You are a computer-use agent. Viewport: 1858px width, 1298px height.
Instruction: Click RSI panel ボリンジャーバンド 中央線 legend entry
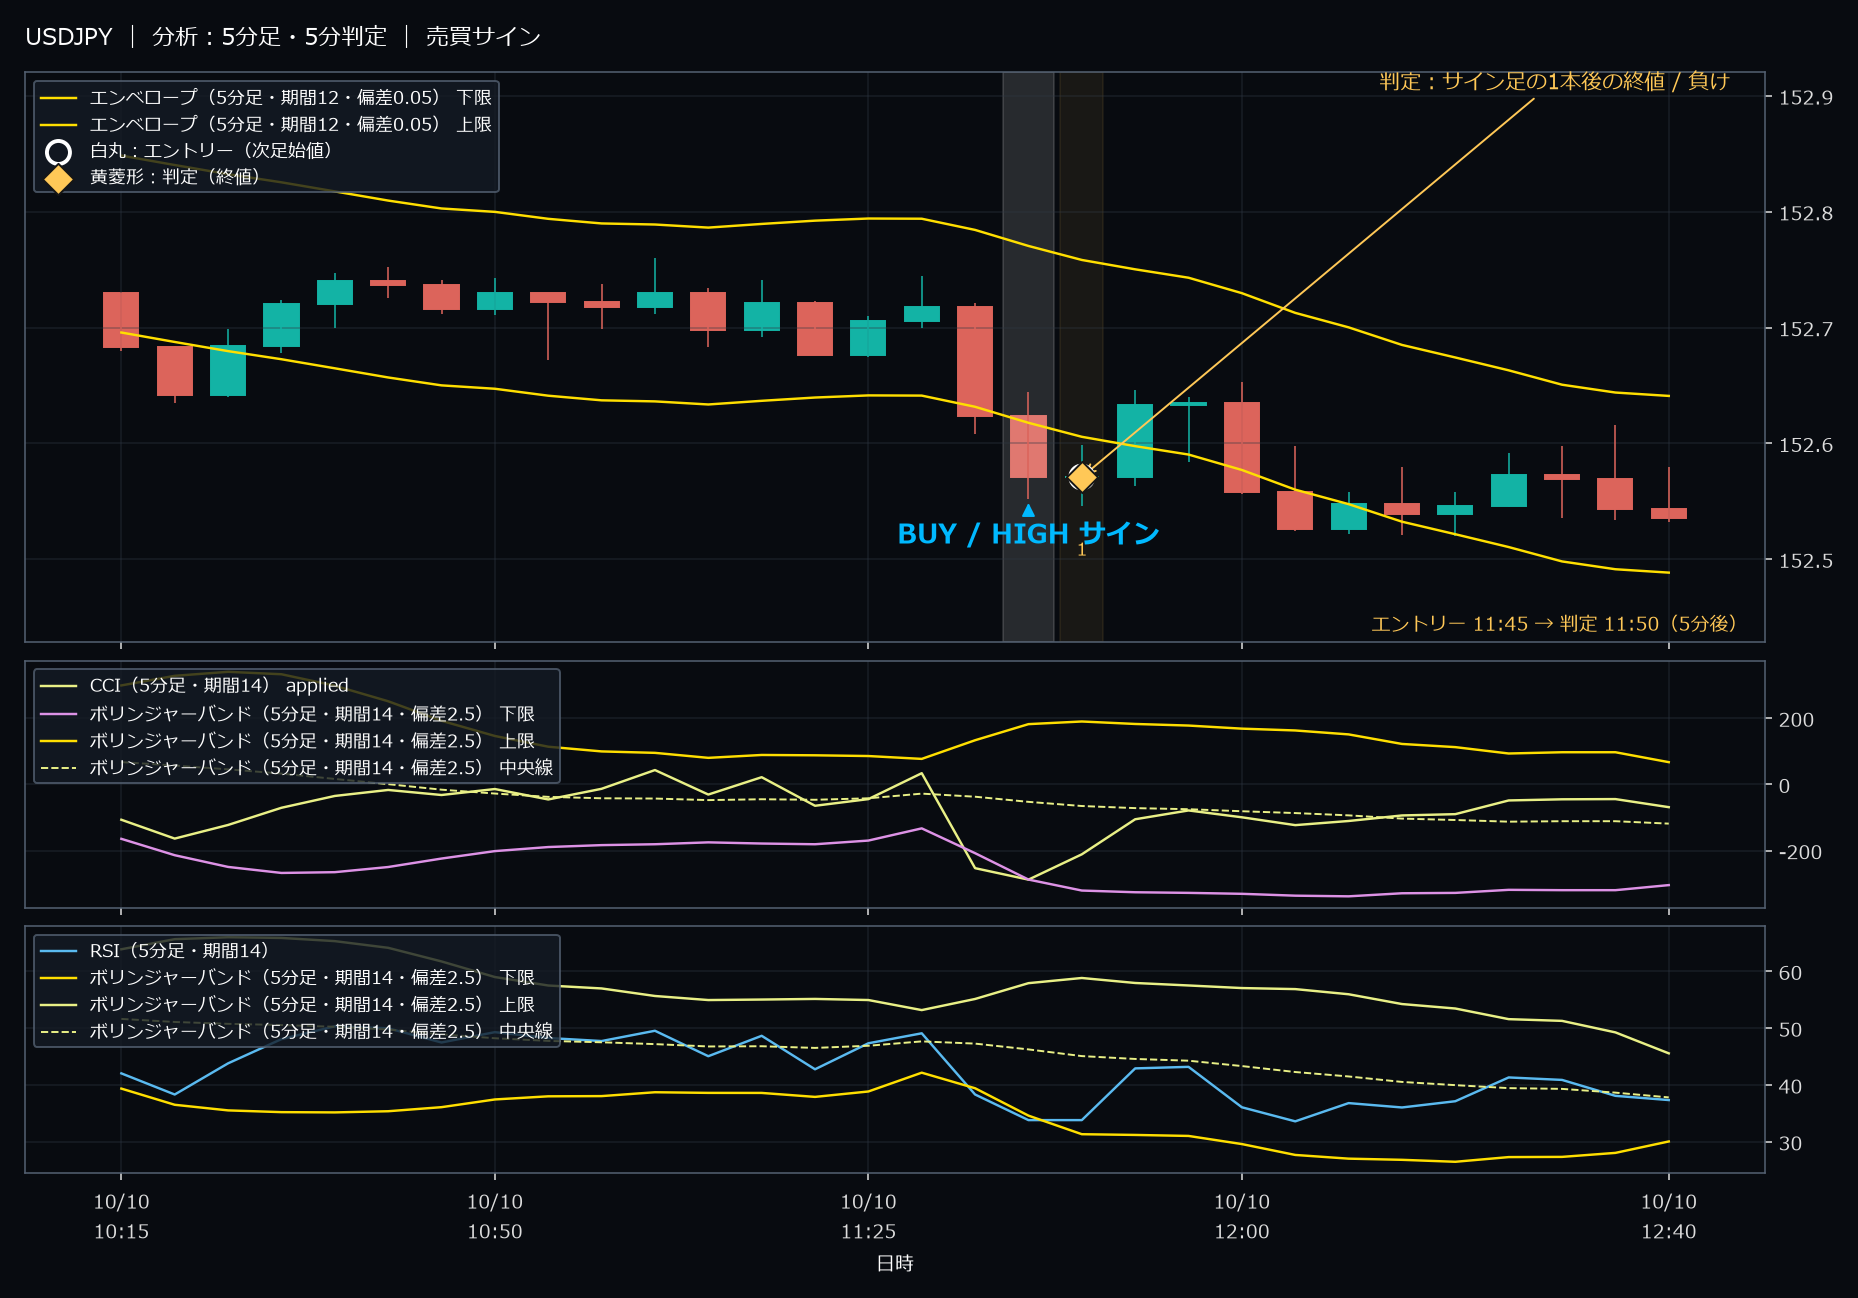coord(297,1031)
